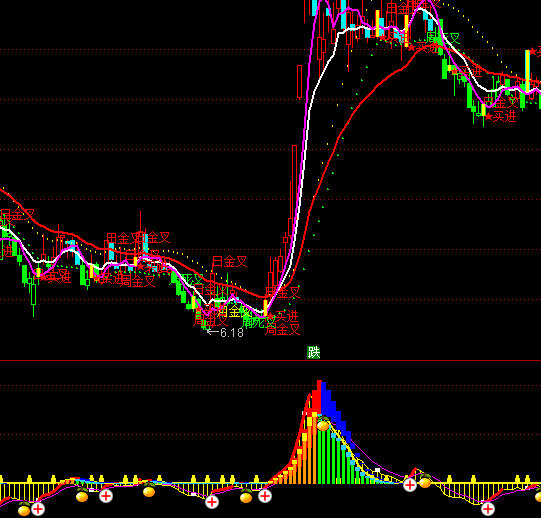Click the tall yellow-cyan candle at the far right

pos(528,72)
